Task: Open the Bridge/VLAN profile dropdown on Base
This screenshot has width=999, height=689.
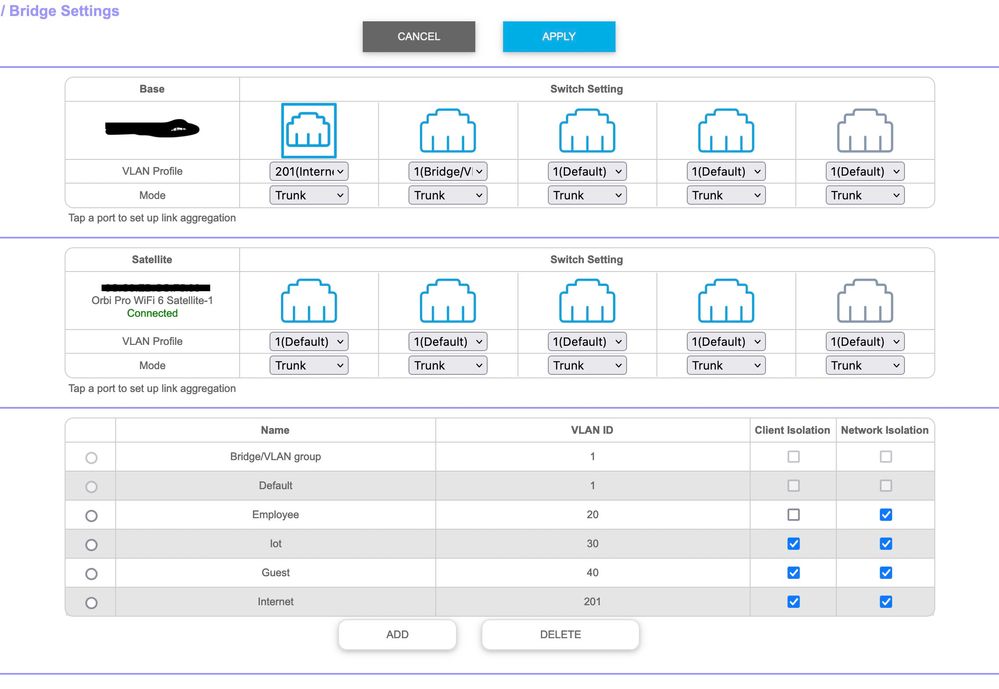Action: coord(448,171)
